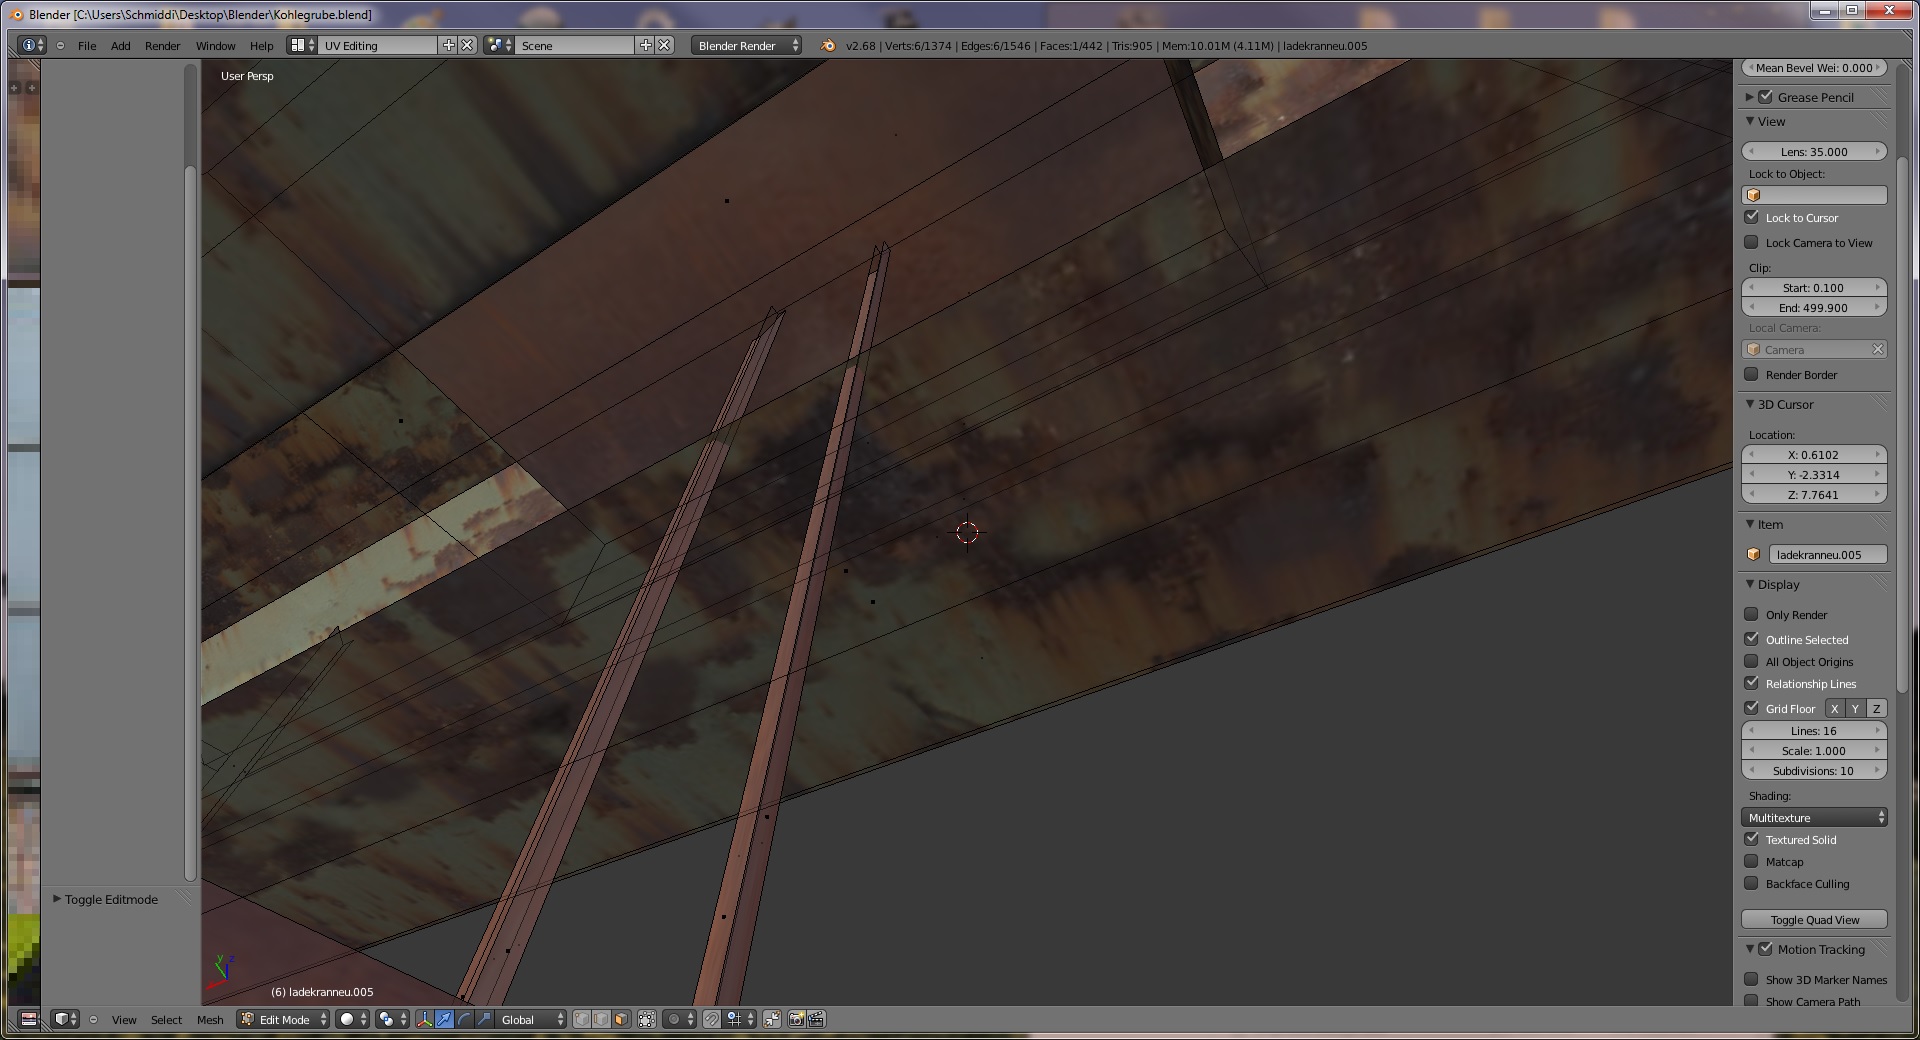This screenshot has height=1040, width=1920.
Task: Switch to edge select mode
Action: pos(601,1019)
